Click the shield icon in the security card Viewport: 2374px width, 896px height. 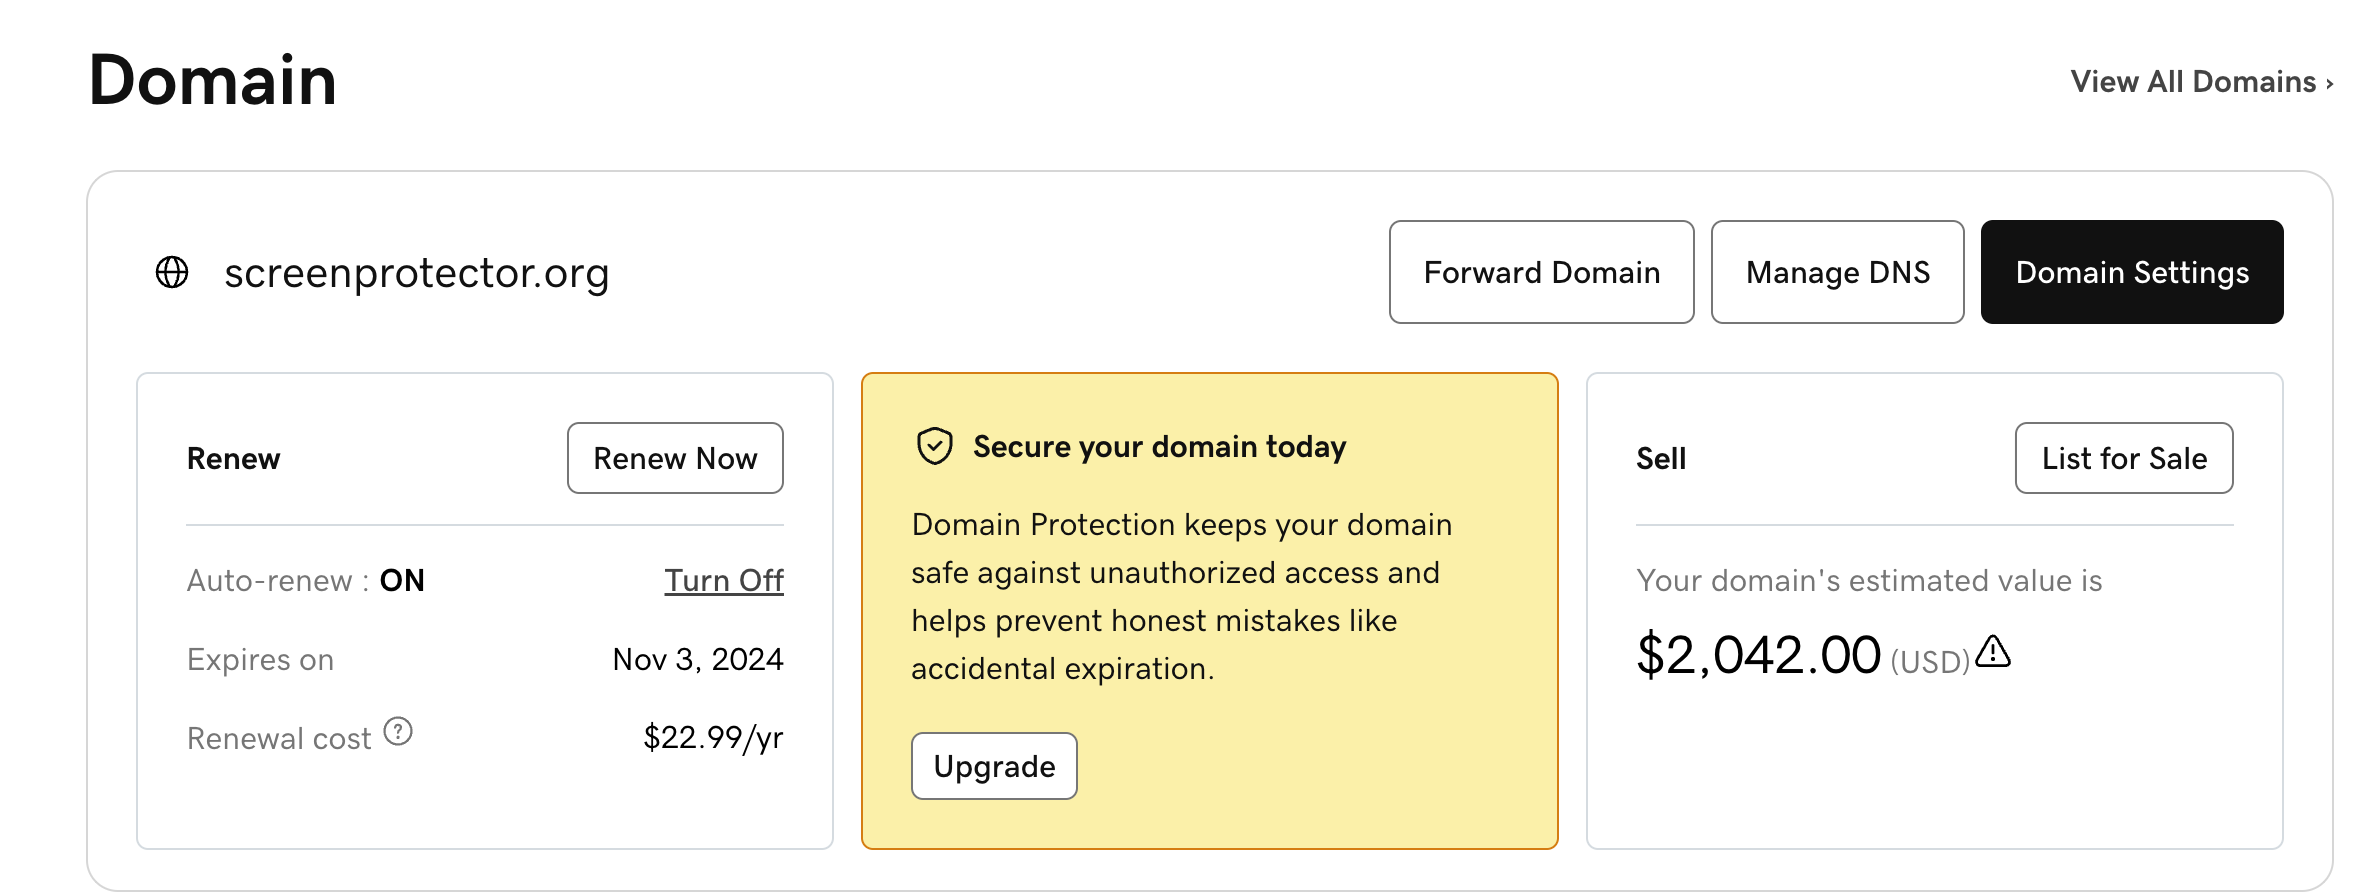935,446
